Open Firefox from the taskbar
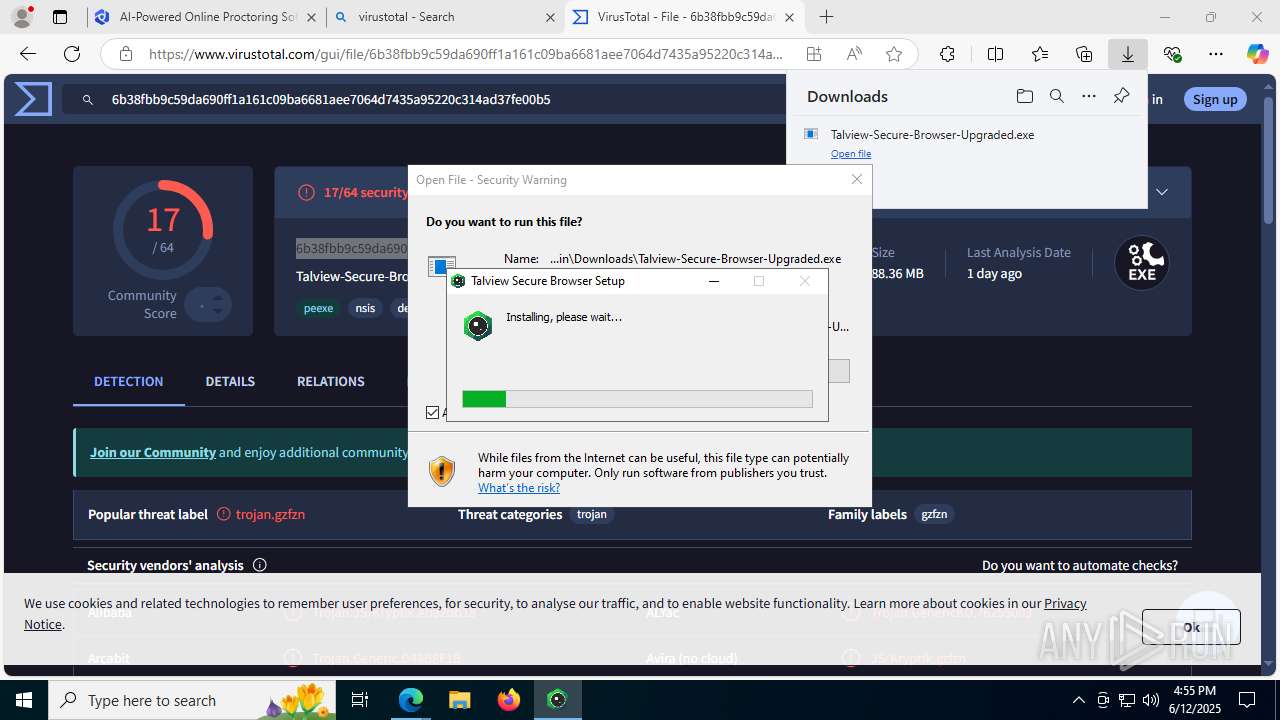The height and width of the screenshot is (720, 1280). [x=508, y=700]
